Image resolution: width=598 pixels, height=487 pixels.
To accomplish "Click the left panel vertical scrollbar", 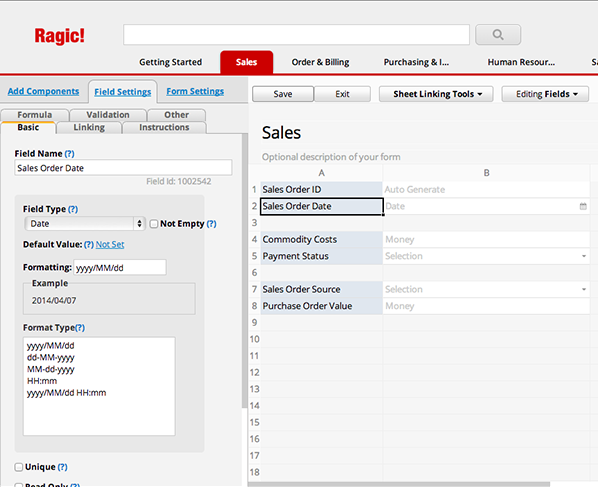I will click(x=244, y=271).
